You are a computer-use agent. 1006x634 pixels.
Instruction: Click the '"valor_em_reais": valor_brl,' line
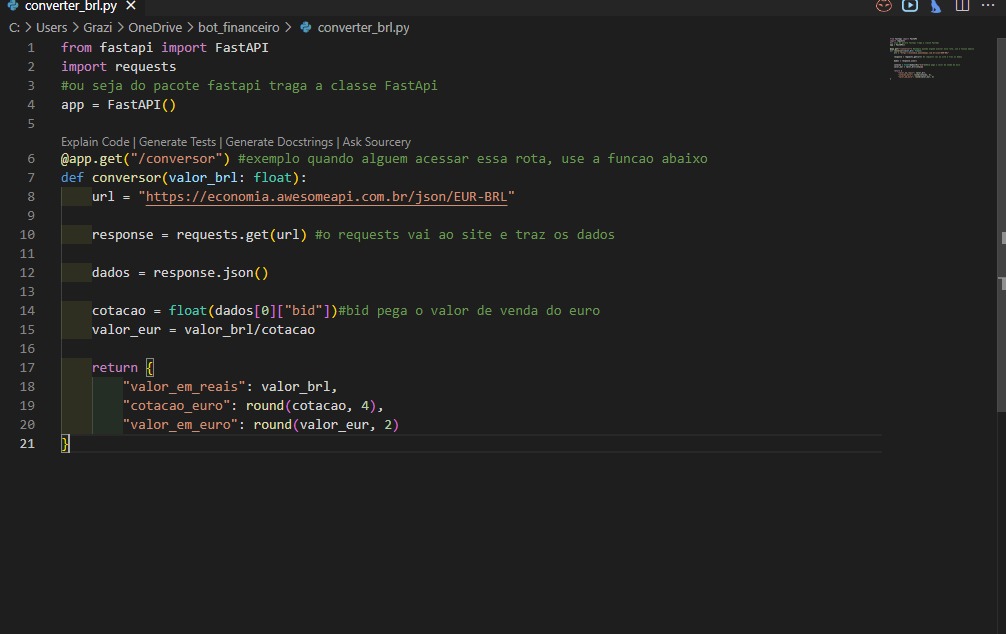pos(230,387)
